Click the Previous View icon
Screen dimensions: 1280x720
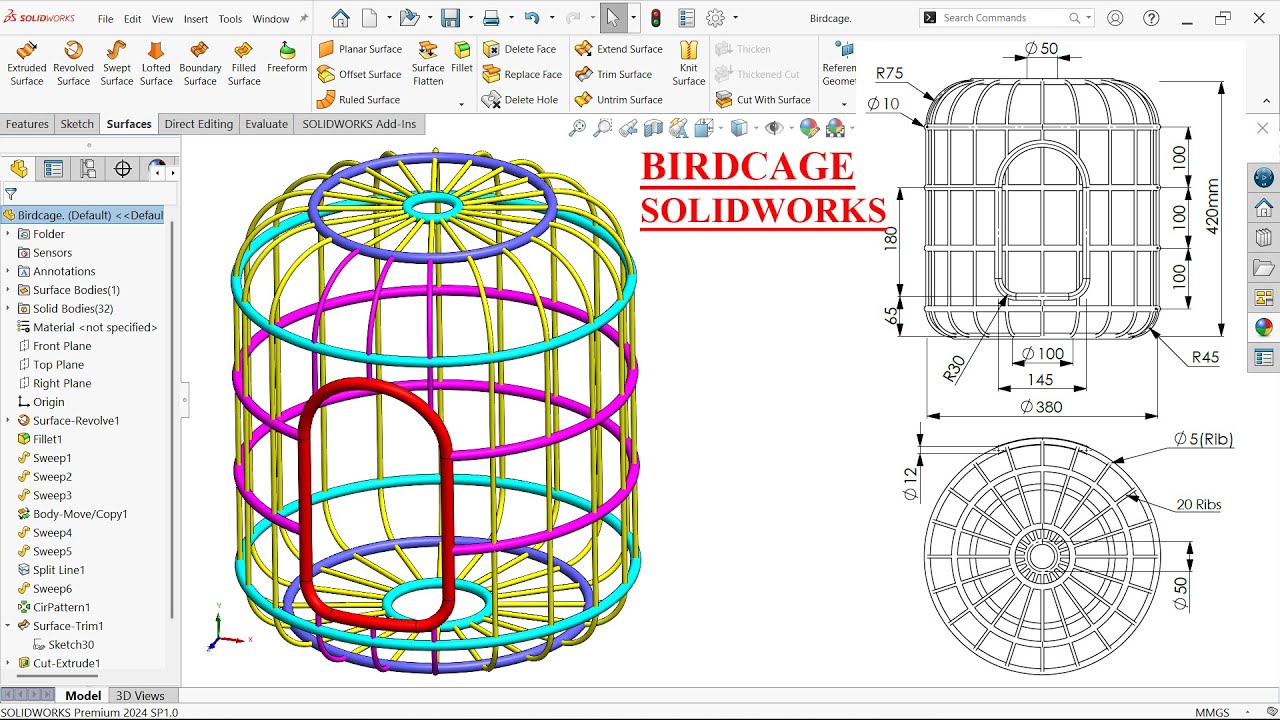[628, 128]
